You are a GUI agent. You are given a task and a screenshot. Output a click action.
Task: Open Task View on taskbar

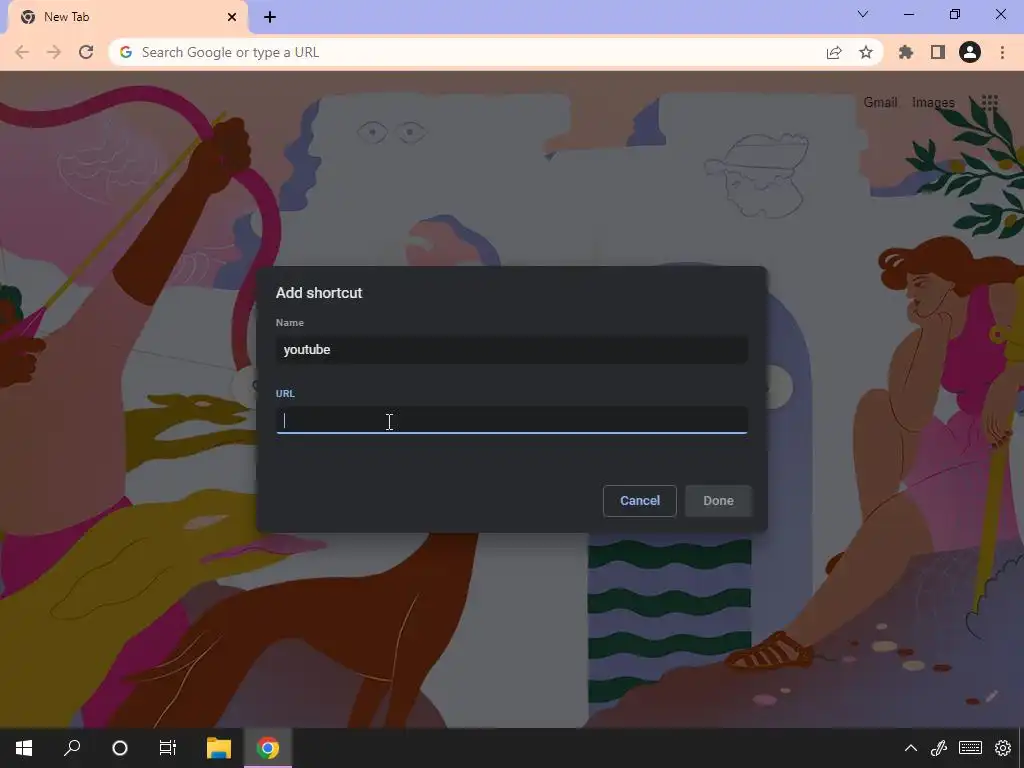[x=168, y=748]
